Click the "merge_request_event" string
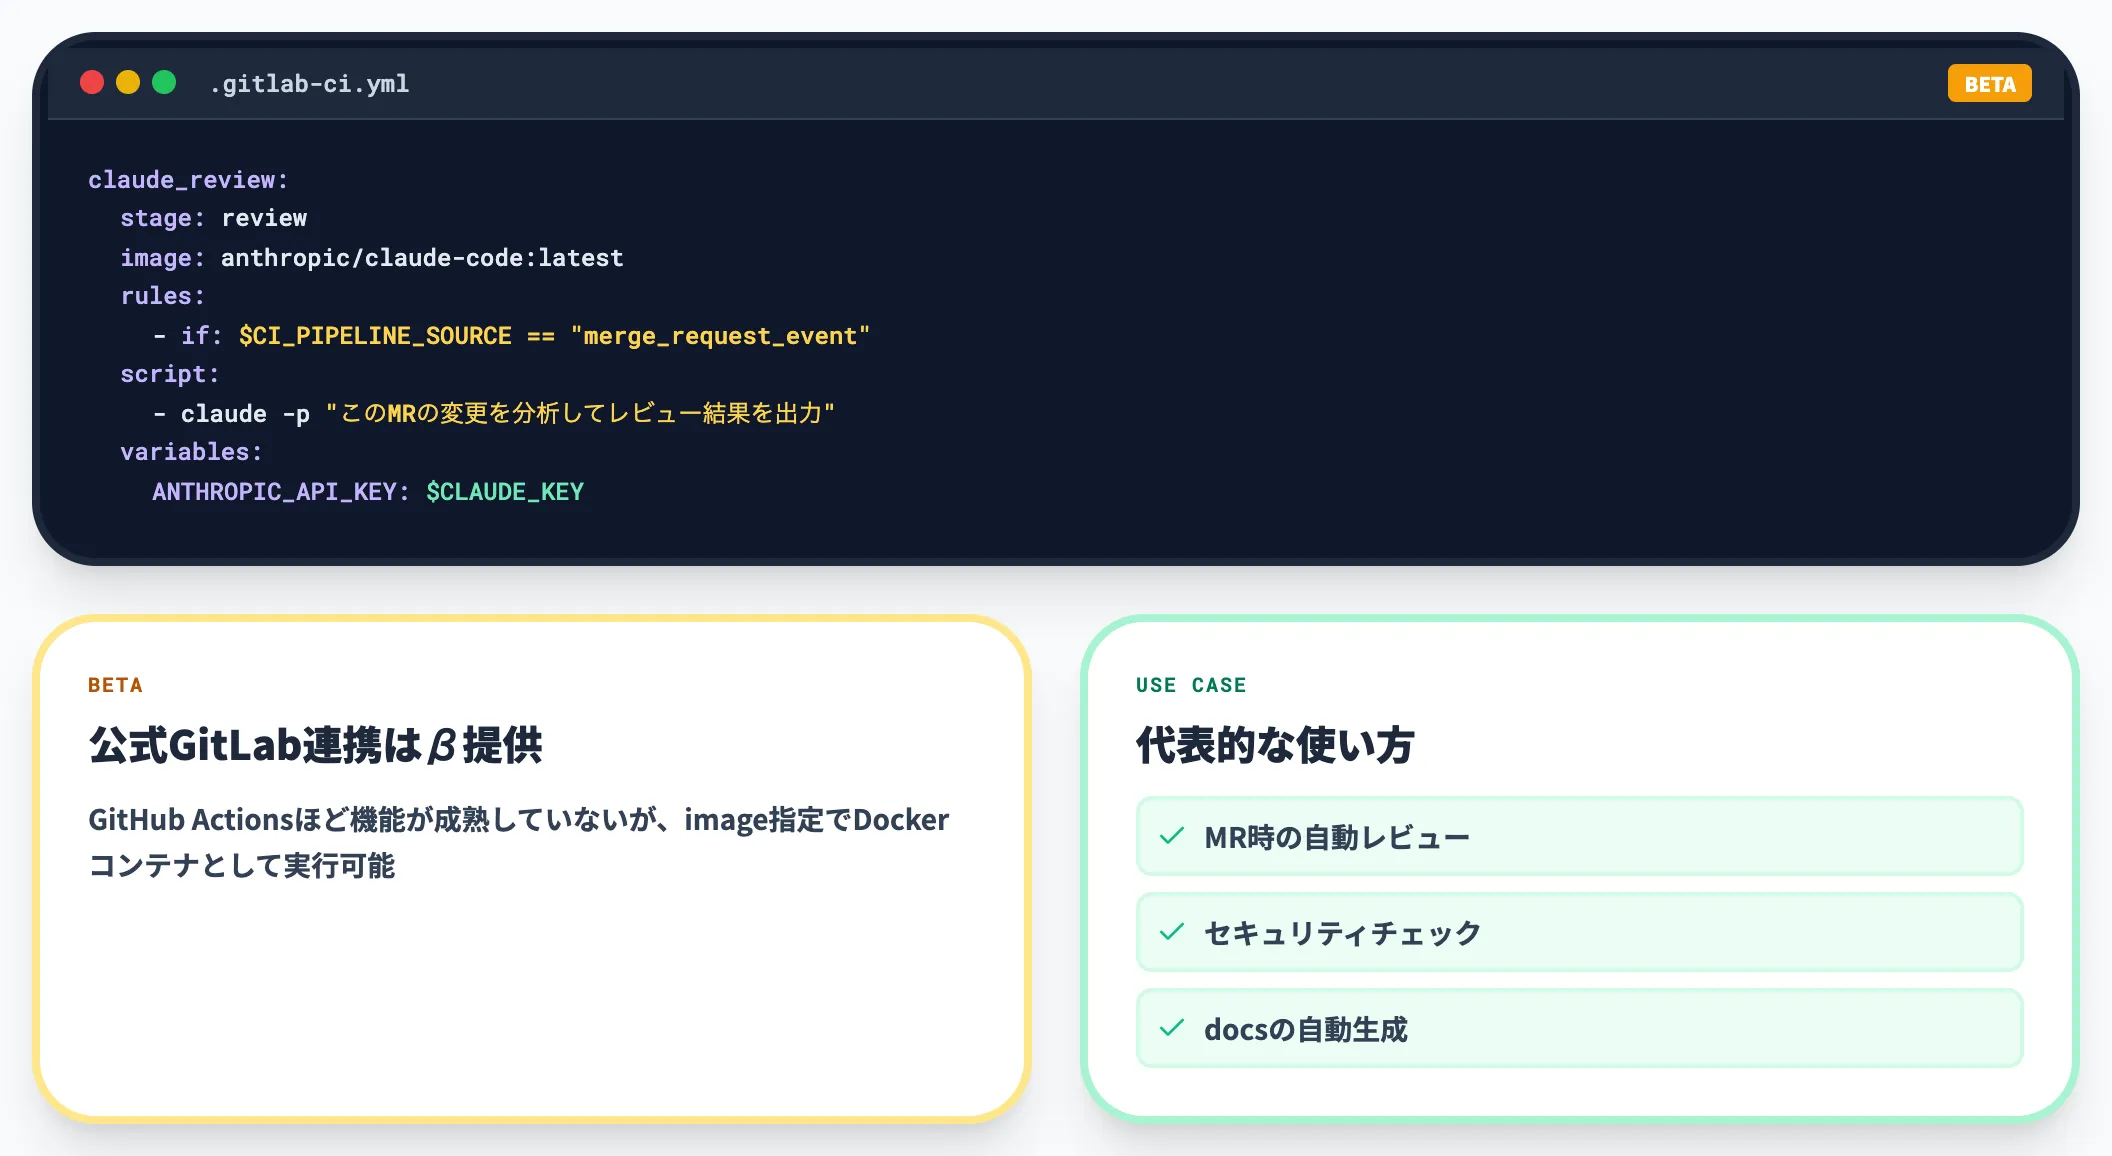This screenshot has width=2112, height=1156. 720,336
